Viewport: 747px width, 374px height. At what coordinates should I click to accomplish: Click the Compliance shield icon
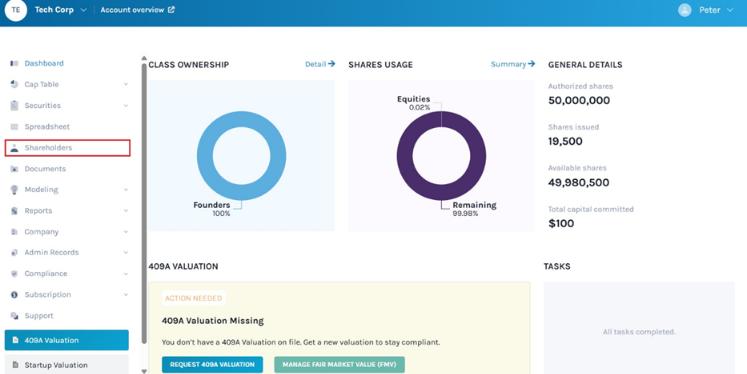(14, 273)
